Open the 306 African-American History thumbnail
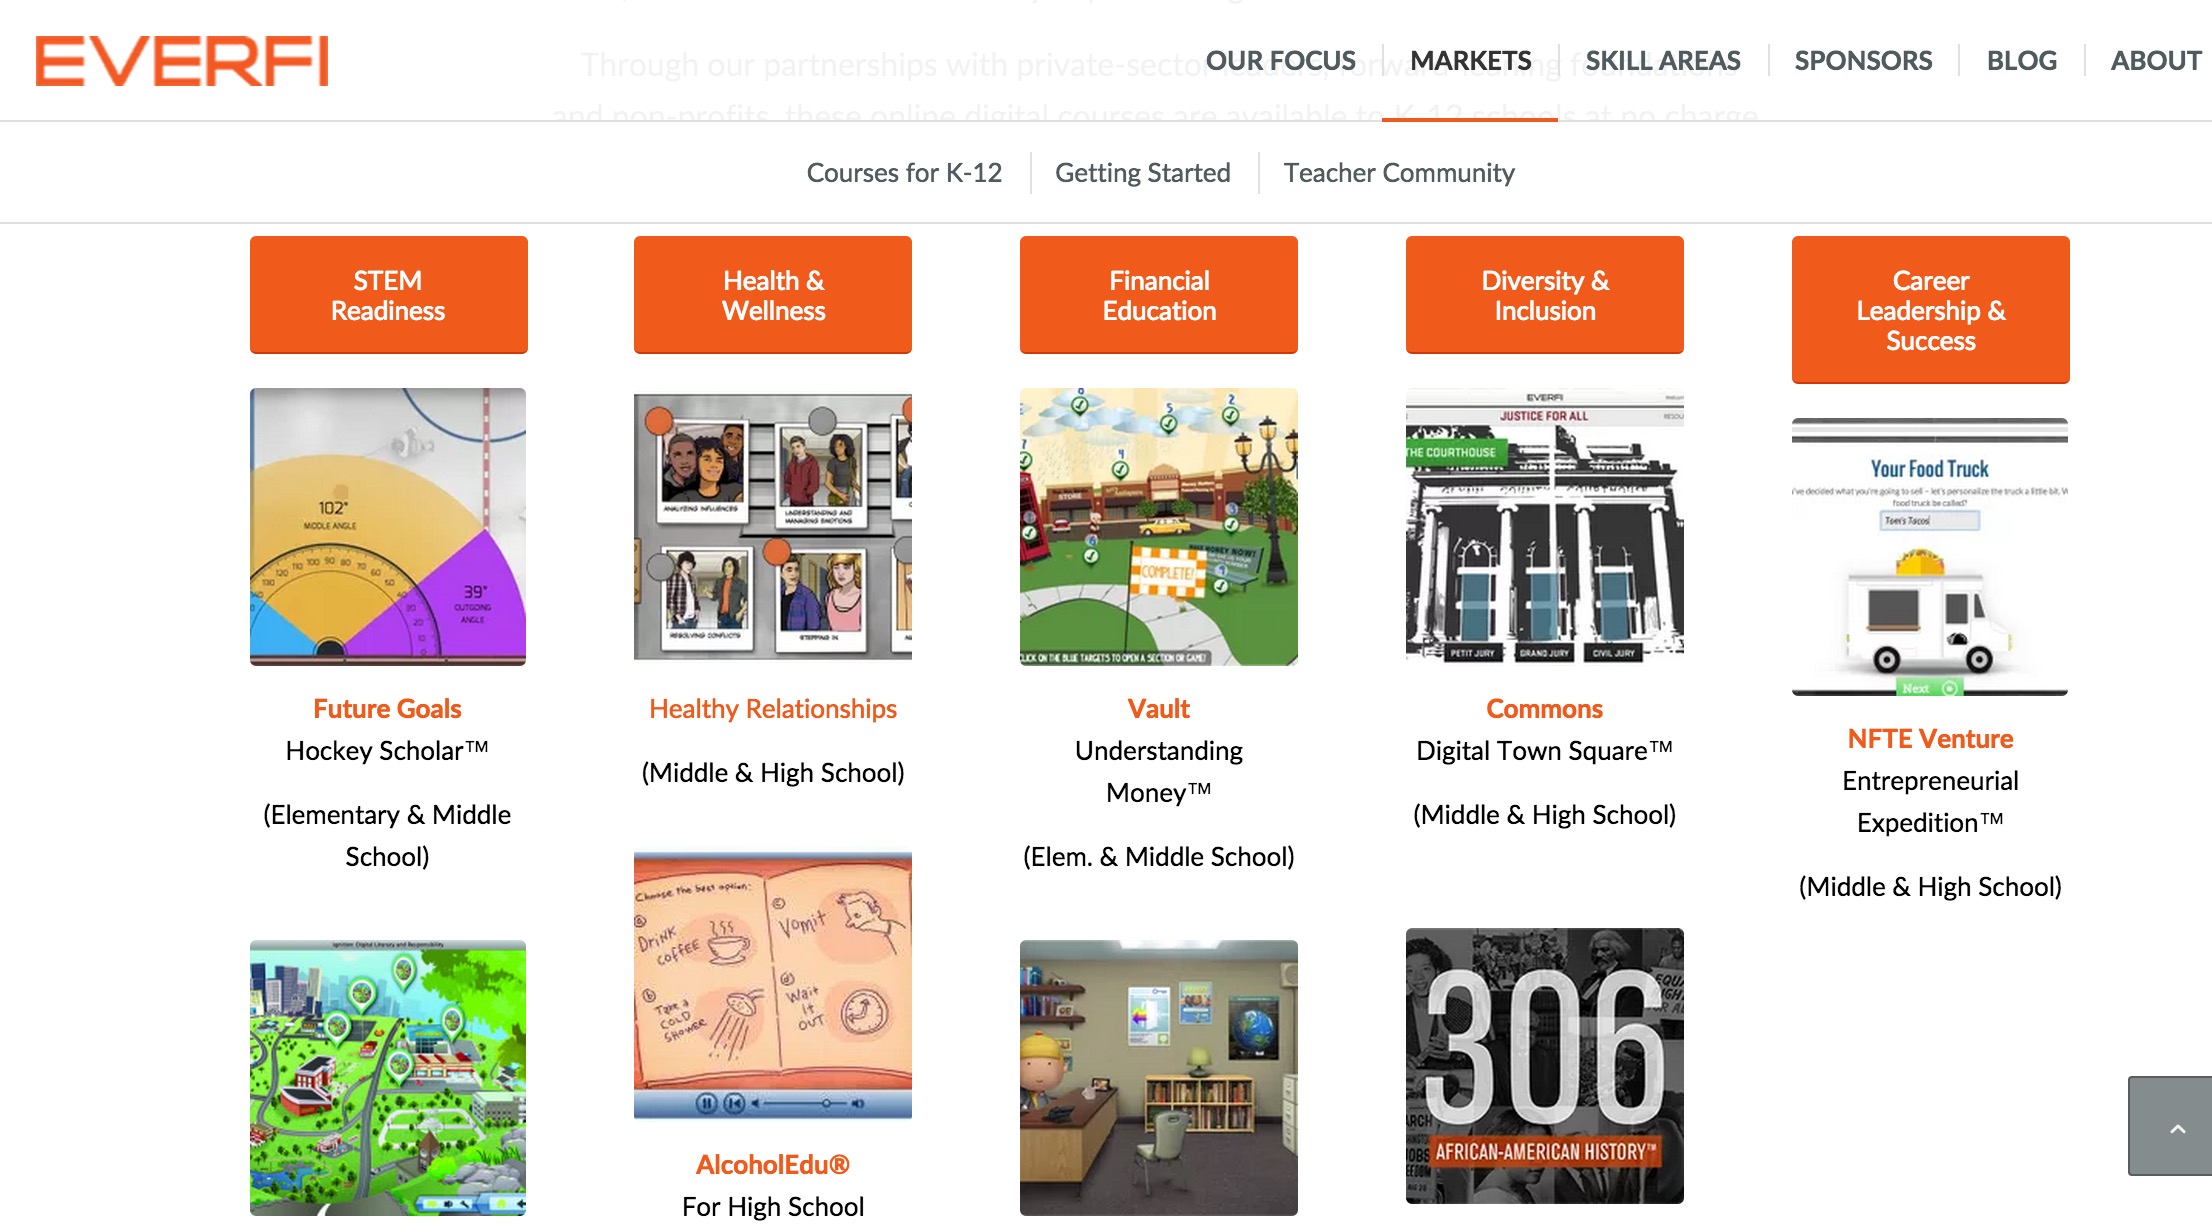Screen dimensions: 2212x1232 1545,1066
